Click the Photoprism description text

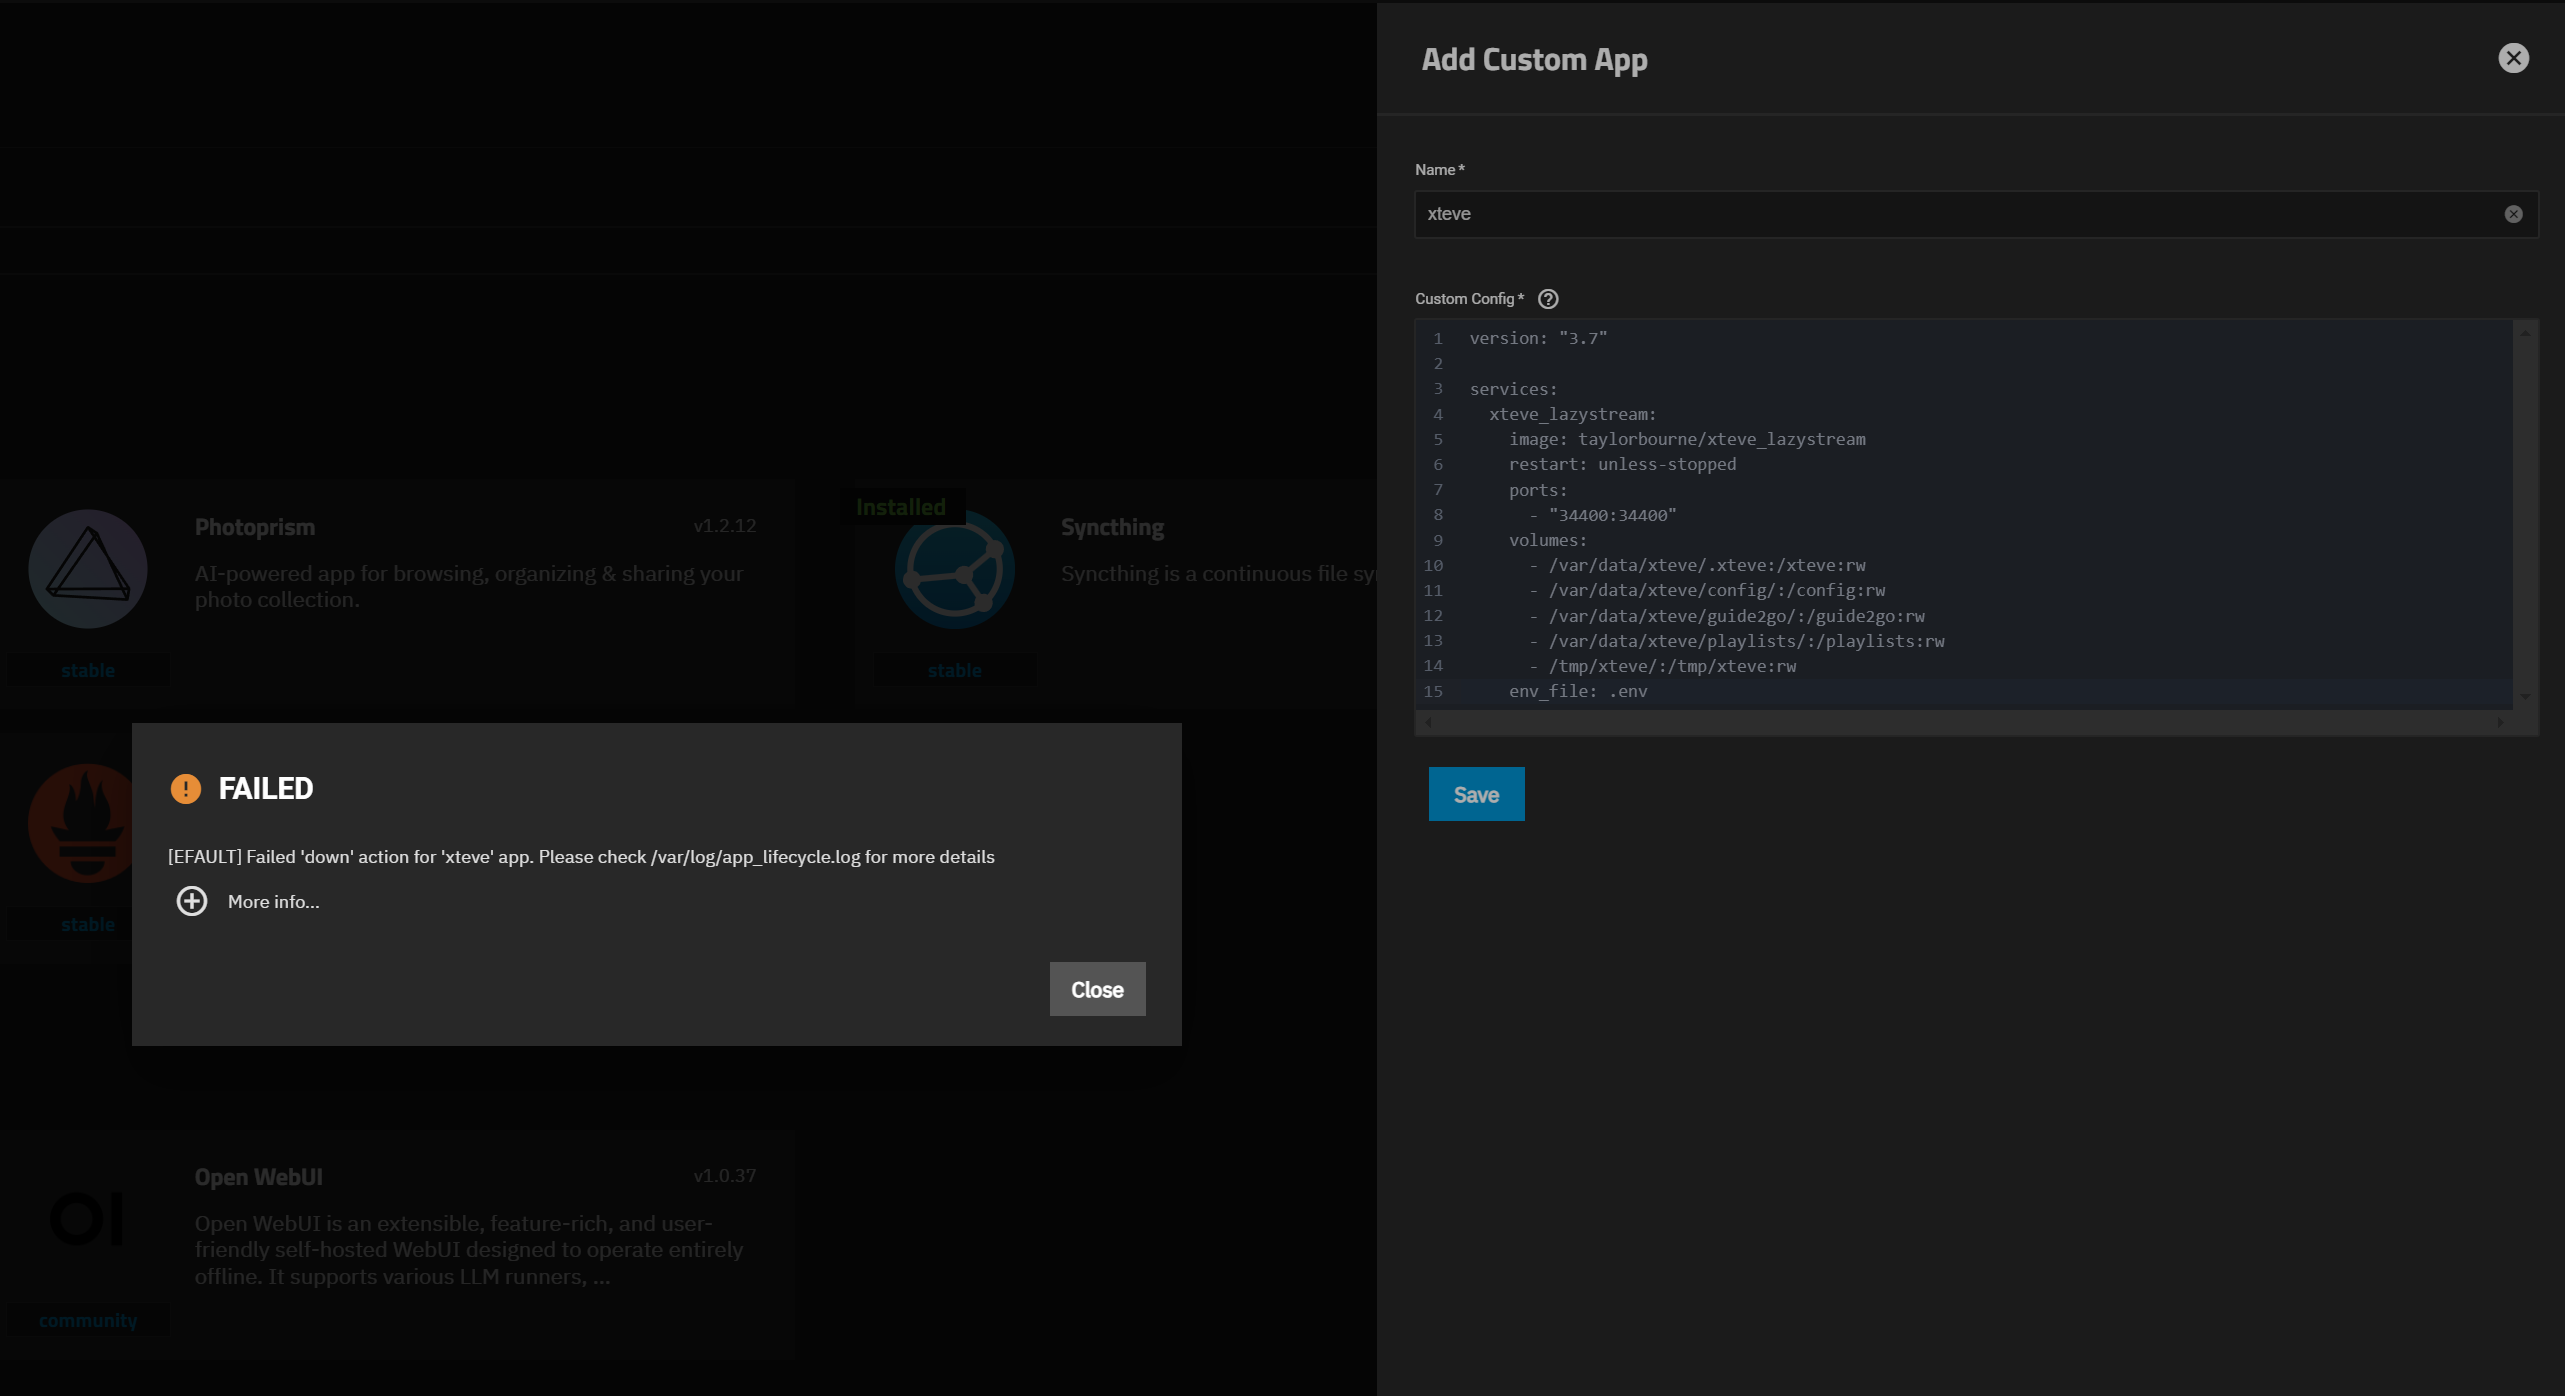[x=469, y=586]
